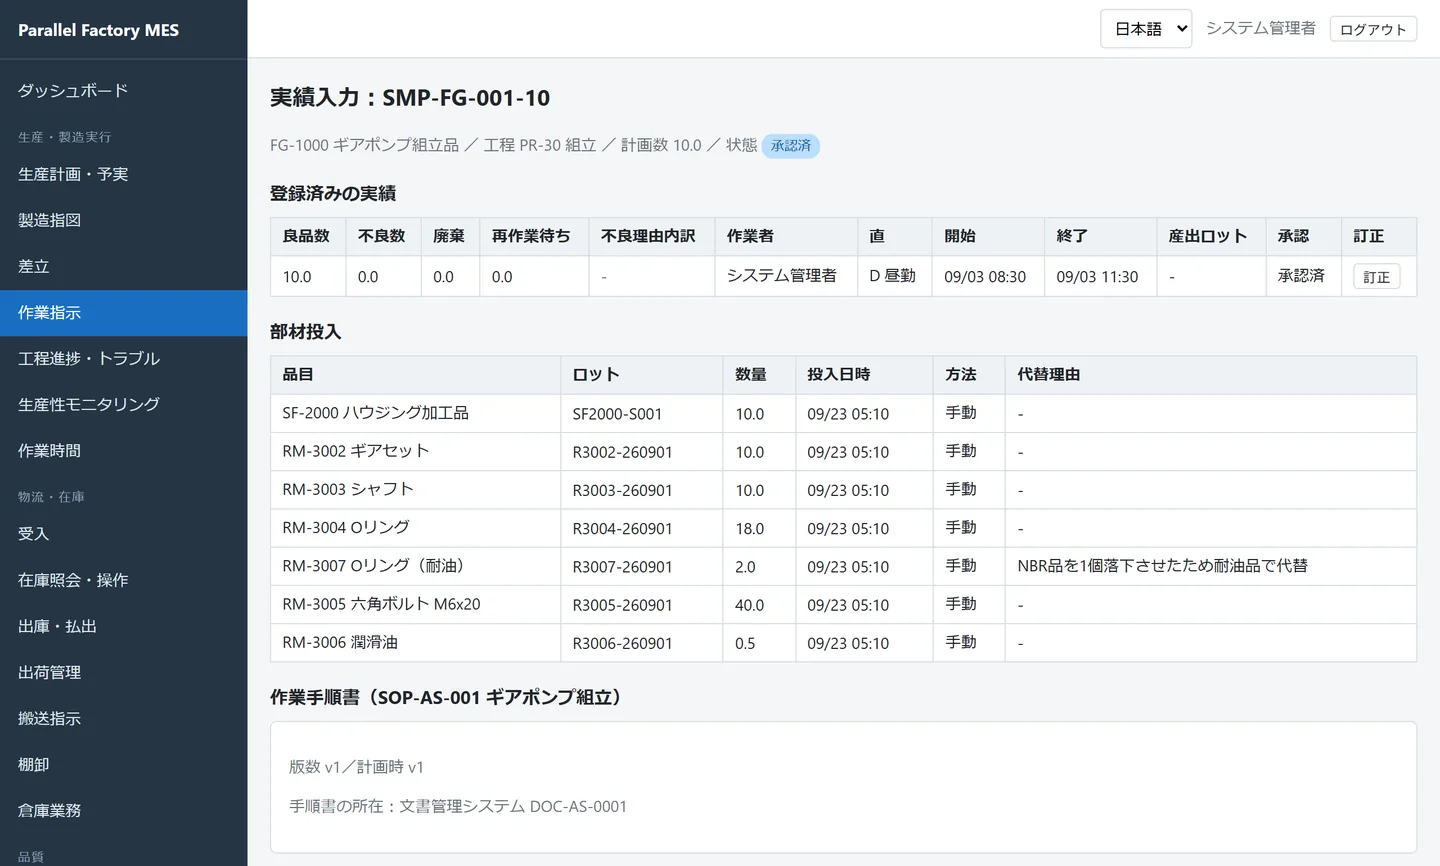This screenshot has width=1440, height=866.
Task: Open 出荷管理 from the sidebar
Action: click(124, 672)
